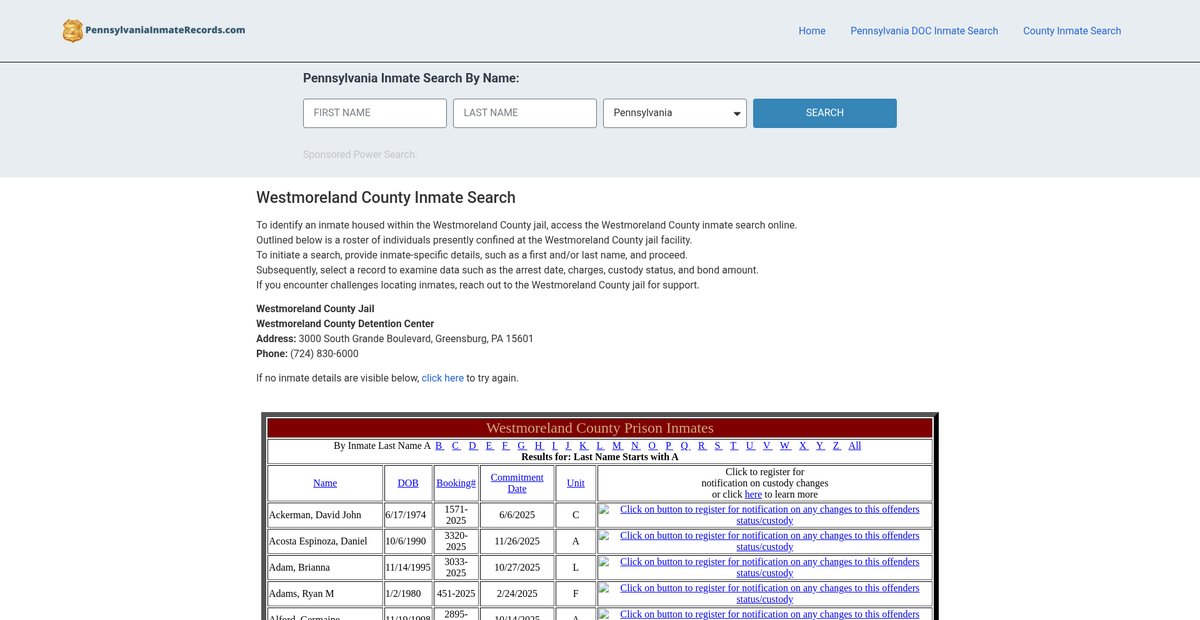Filter inmates by last name letter F
The width and height of the screenshot is (1200, 620).
tap(505, 446)
